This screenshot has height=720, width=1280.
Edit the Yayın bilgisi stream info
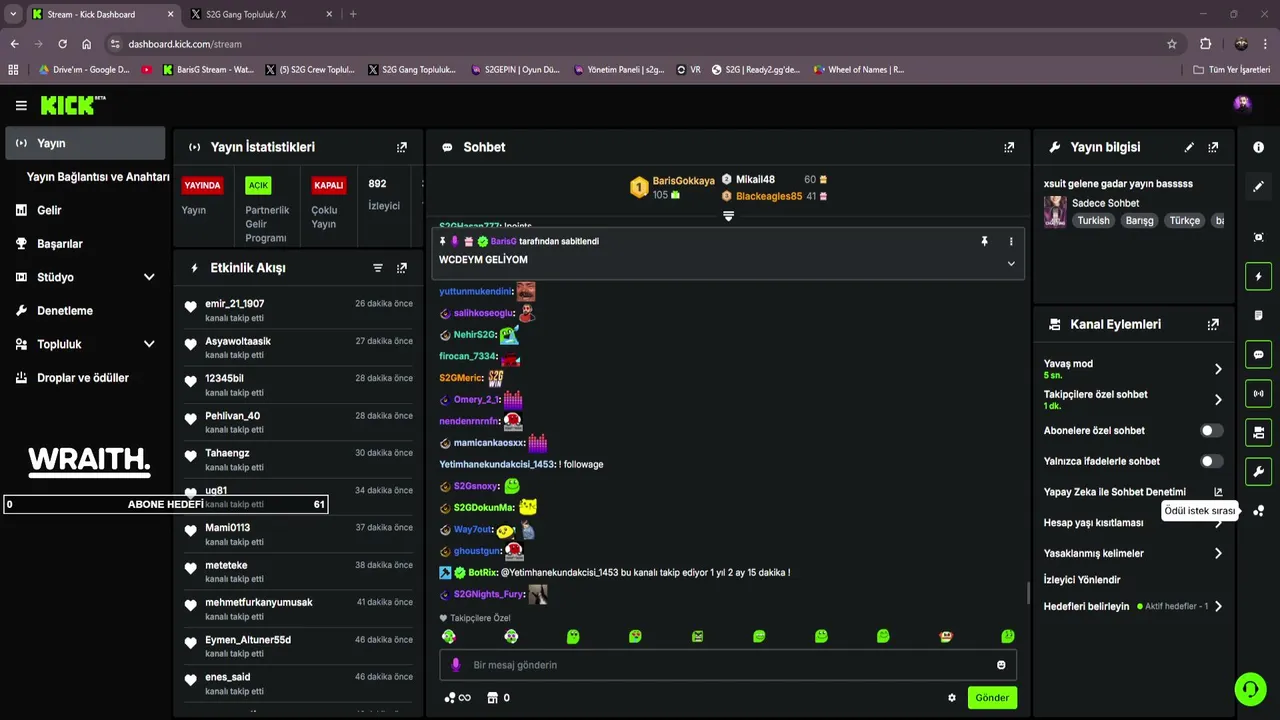(x=1189, y=147)
